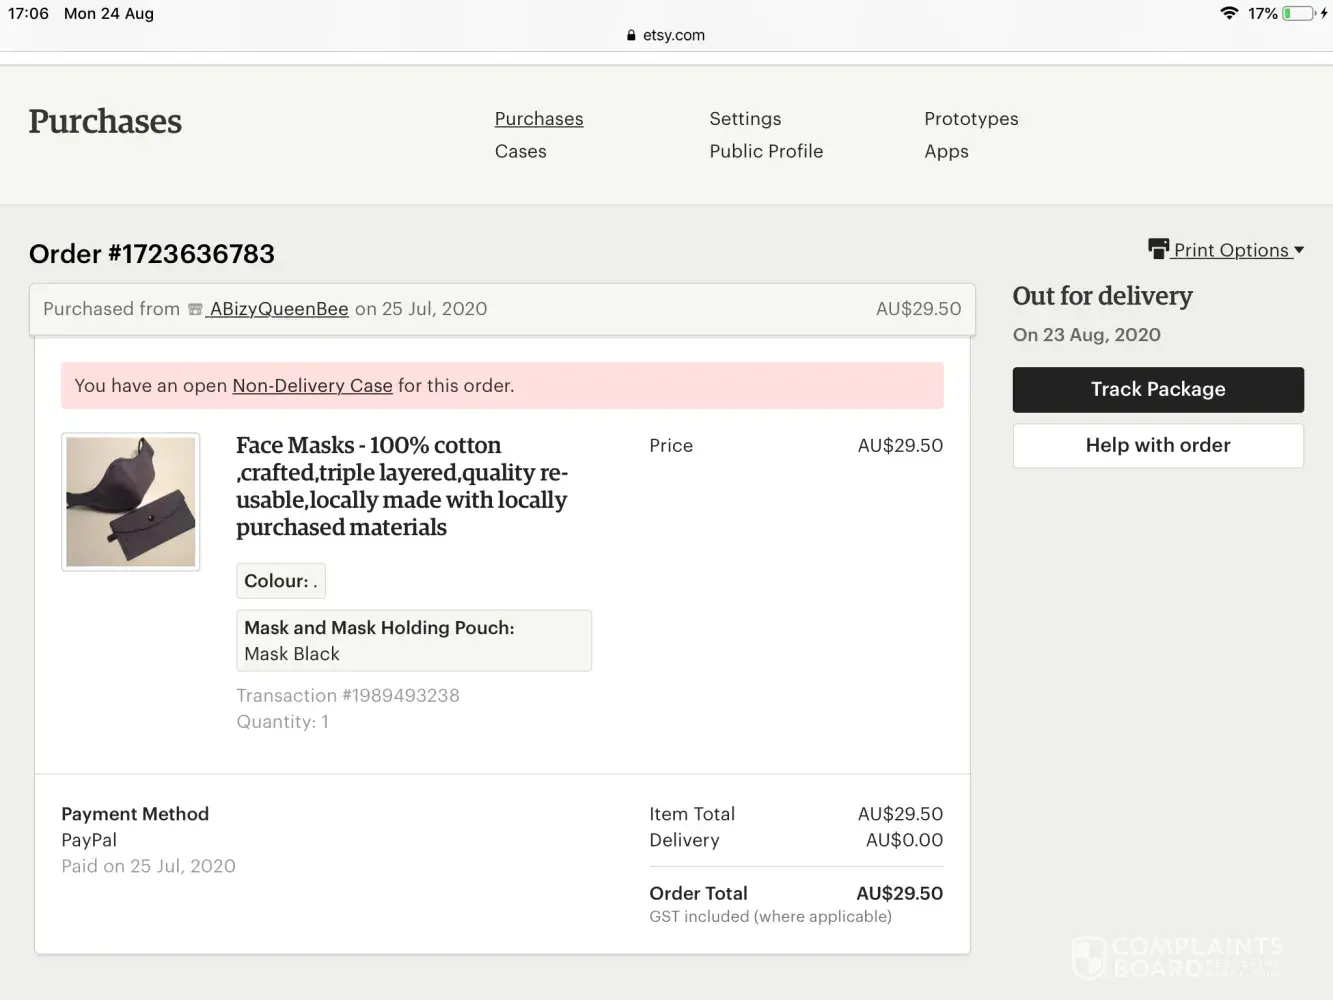The height and width of the screenshot is (1000, 1333).
Task: Open the Apps menu item
Action: pos(946,152)
